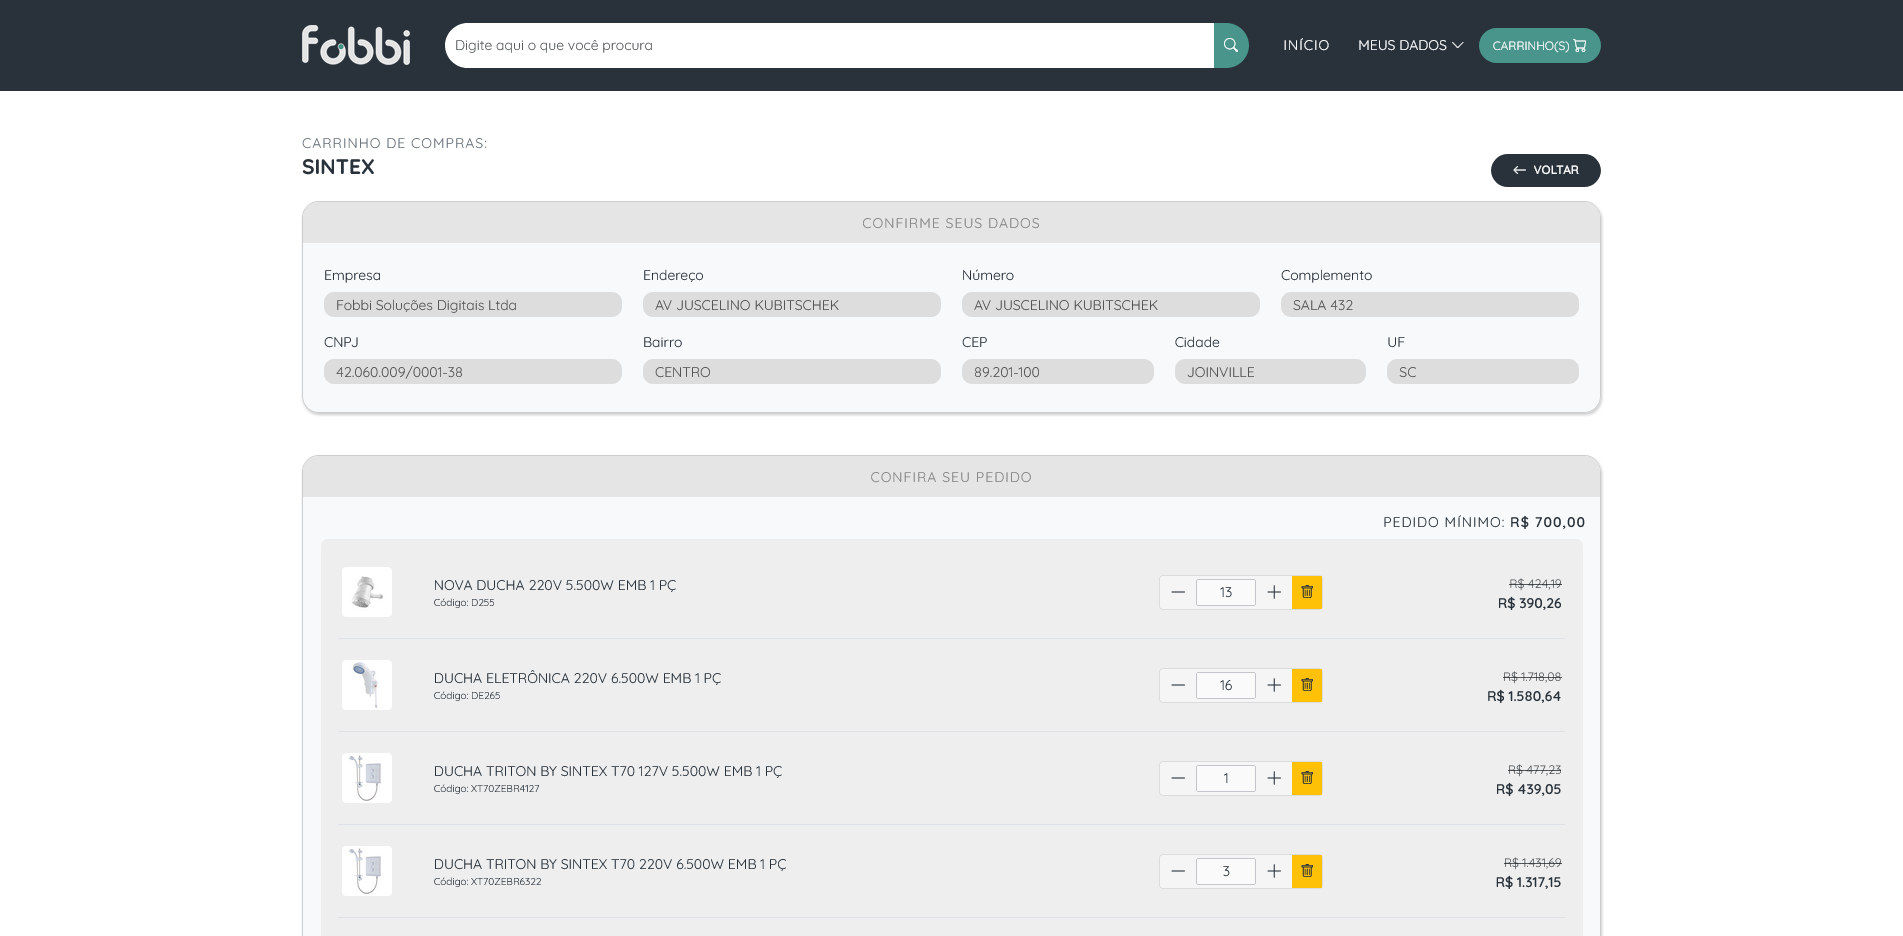
Task: Focus the product search input field
Action: (828, 45)
